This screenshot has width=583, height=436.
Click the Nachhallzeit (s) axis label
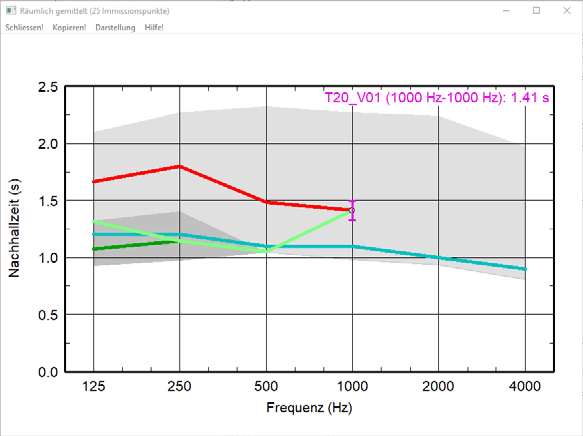tap(14, 229)
